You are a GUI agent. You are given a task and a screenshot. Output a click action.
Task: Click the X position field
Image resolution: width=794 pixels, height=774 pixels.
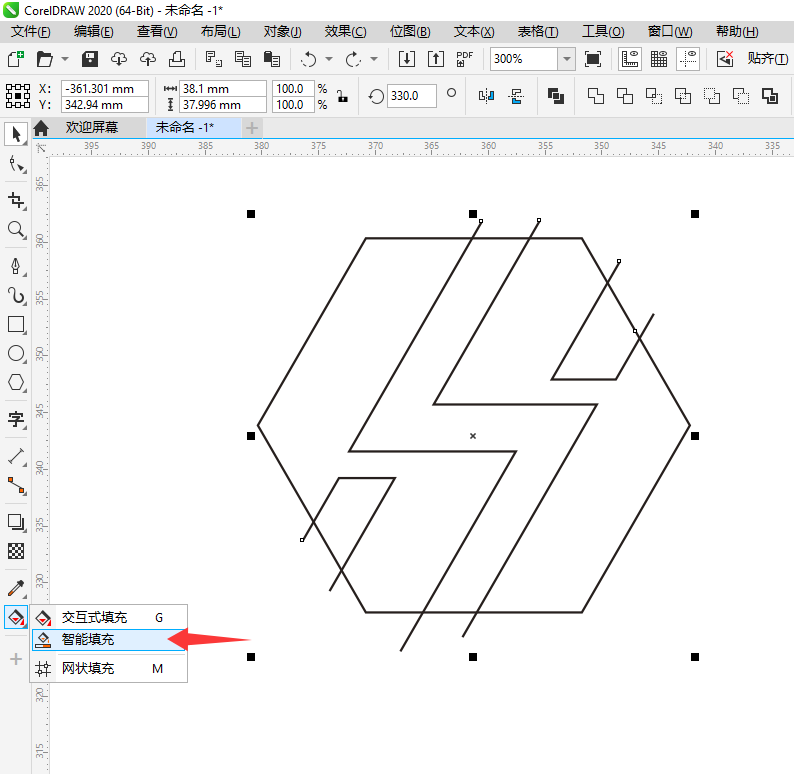click(105, 89)
